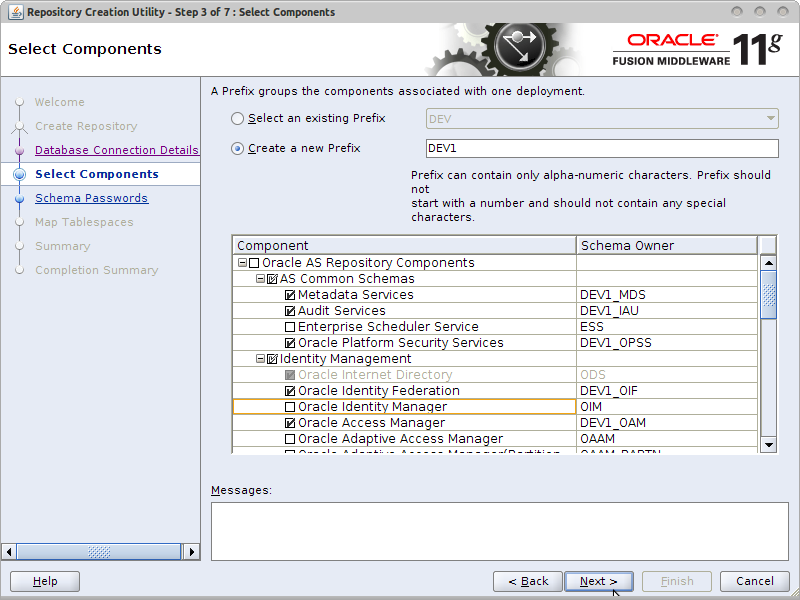Collapse Oracle AS Repository Components tree node

point(242,263)
